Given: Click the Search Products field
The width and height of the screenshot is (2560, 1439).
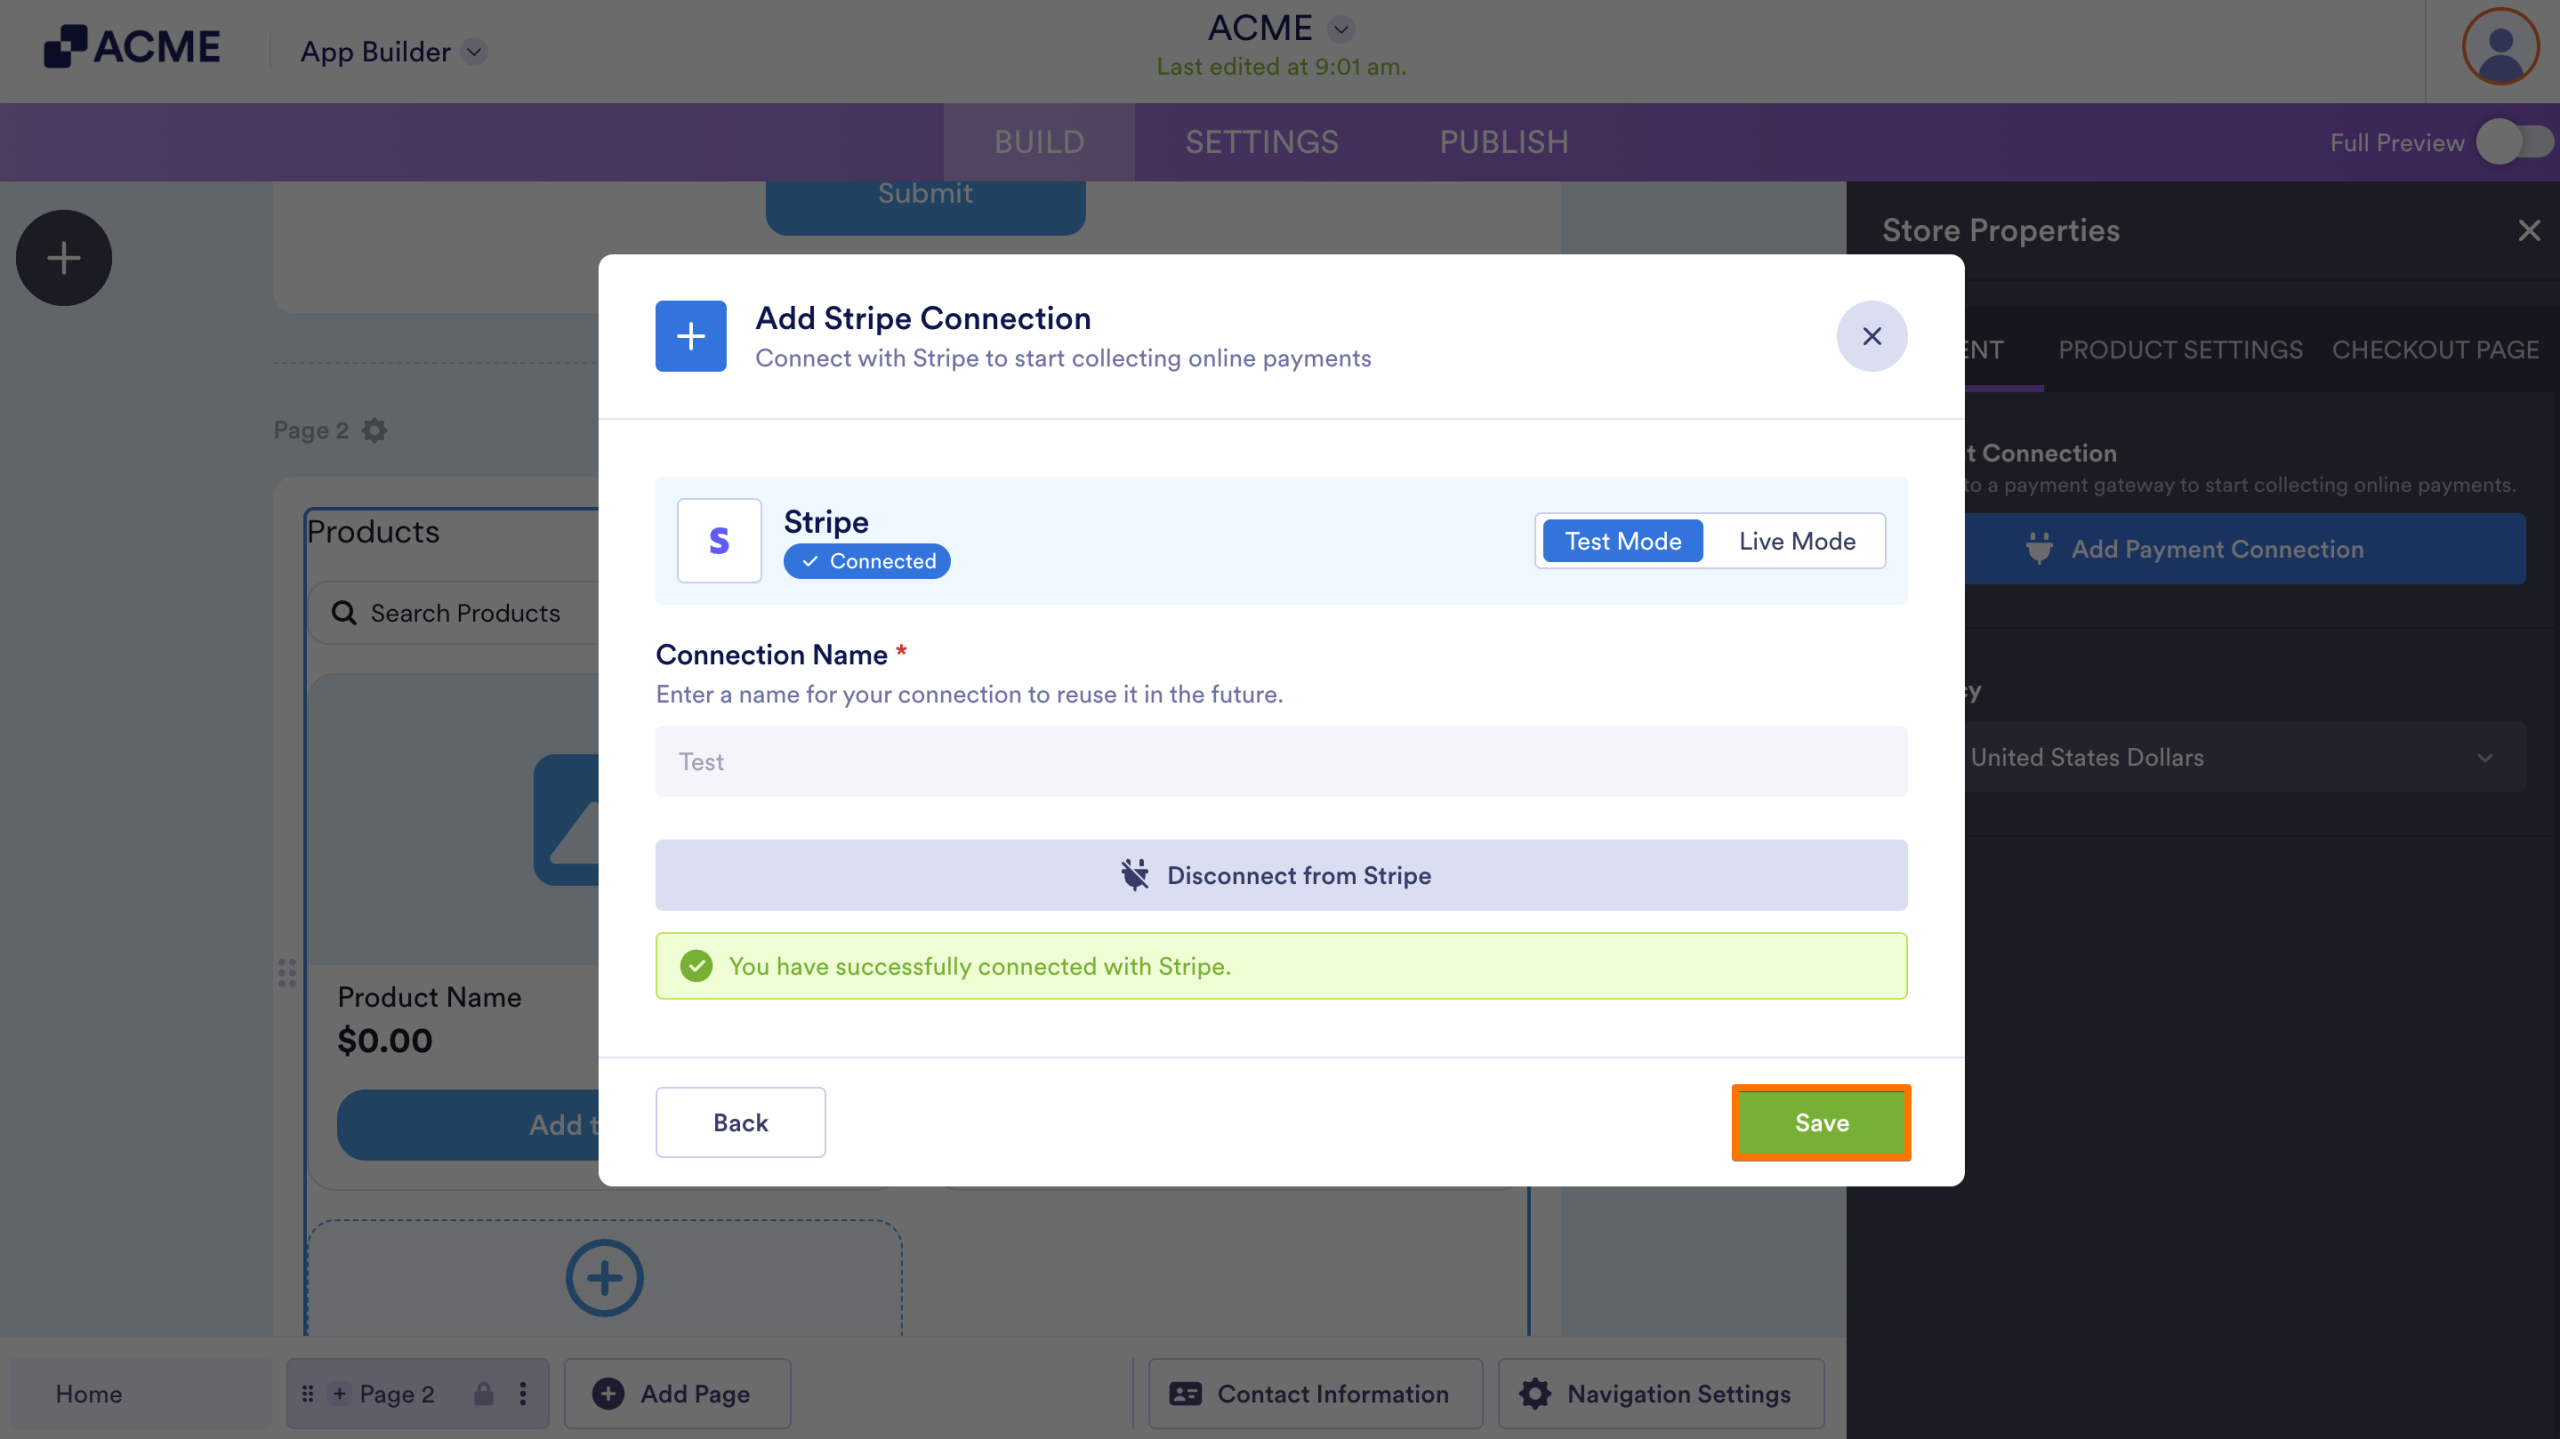Looking at the screenshot, I should coord(455,613).
